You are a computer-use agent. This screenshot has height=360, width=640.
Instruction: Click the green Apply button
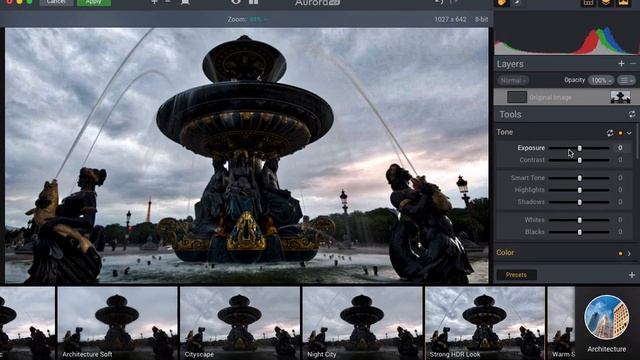click(93, 2)
